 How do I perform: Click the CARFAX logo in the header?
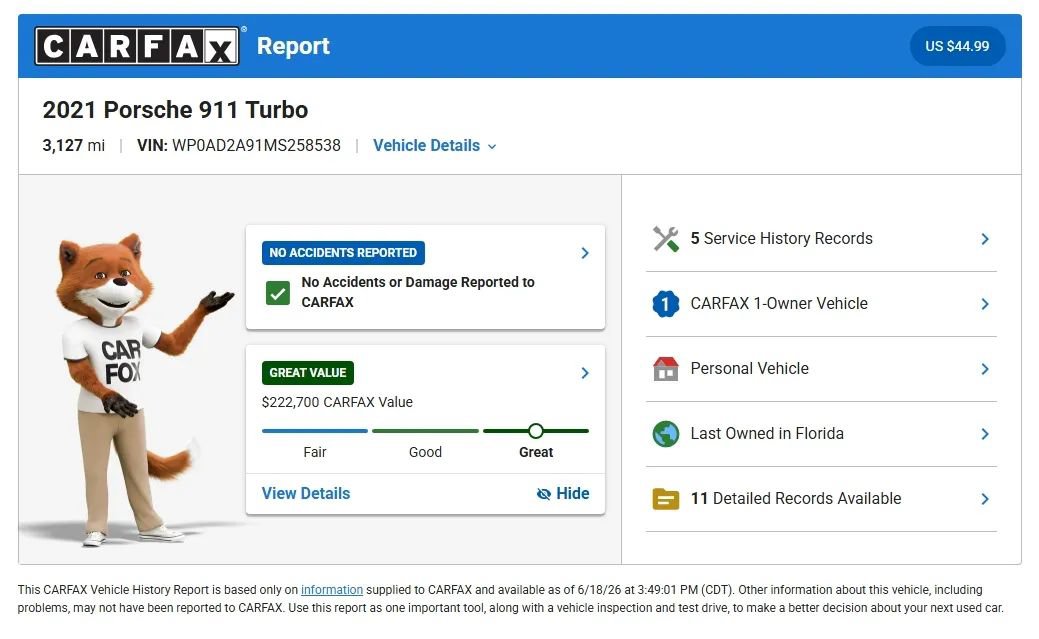pos(137,46)
